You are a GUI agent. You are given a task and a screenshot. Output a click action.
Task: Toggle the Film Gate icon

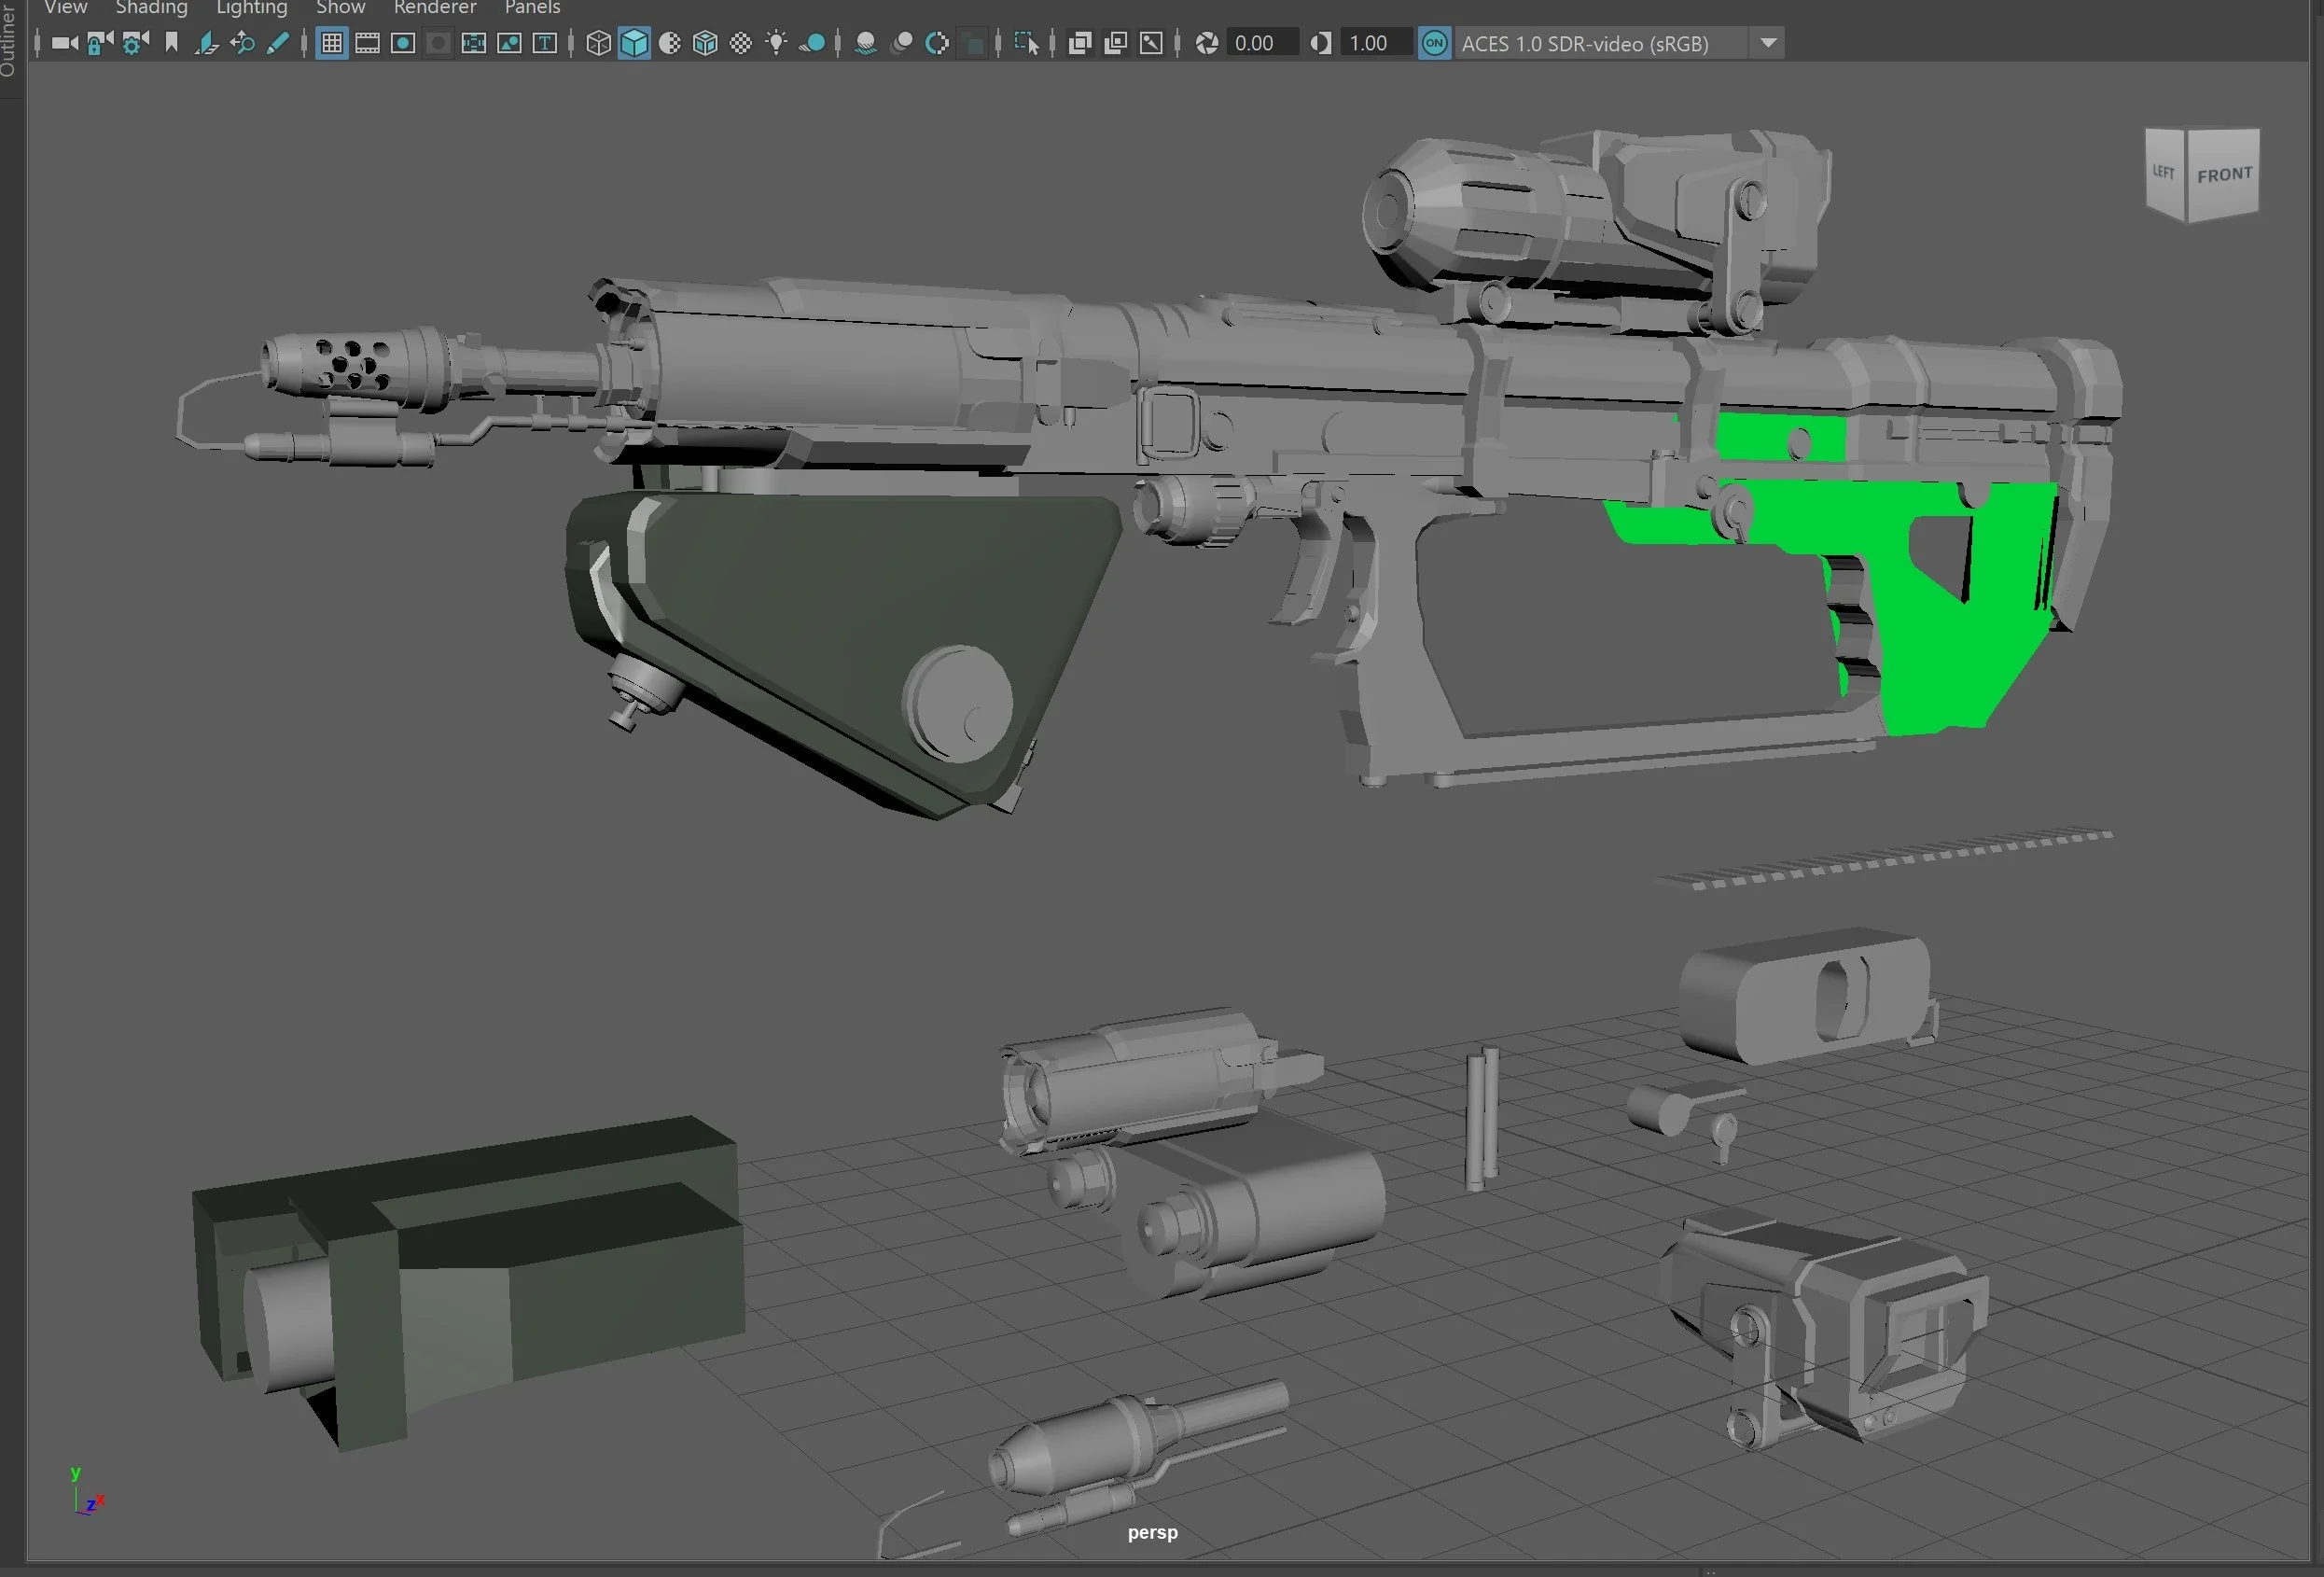click(367, 43)
